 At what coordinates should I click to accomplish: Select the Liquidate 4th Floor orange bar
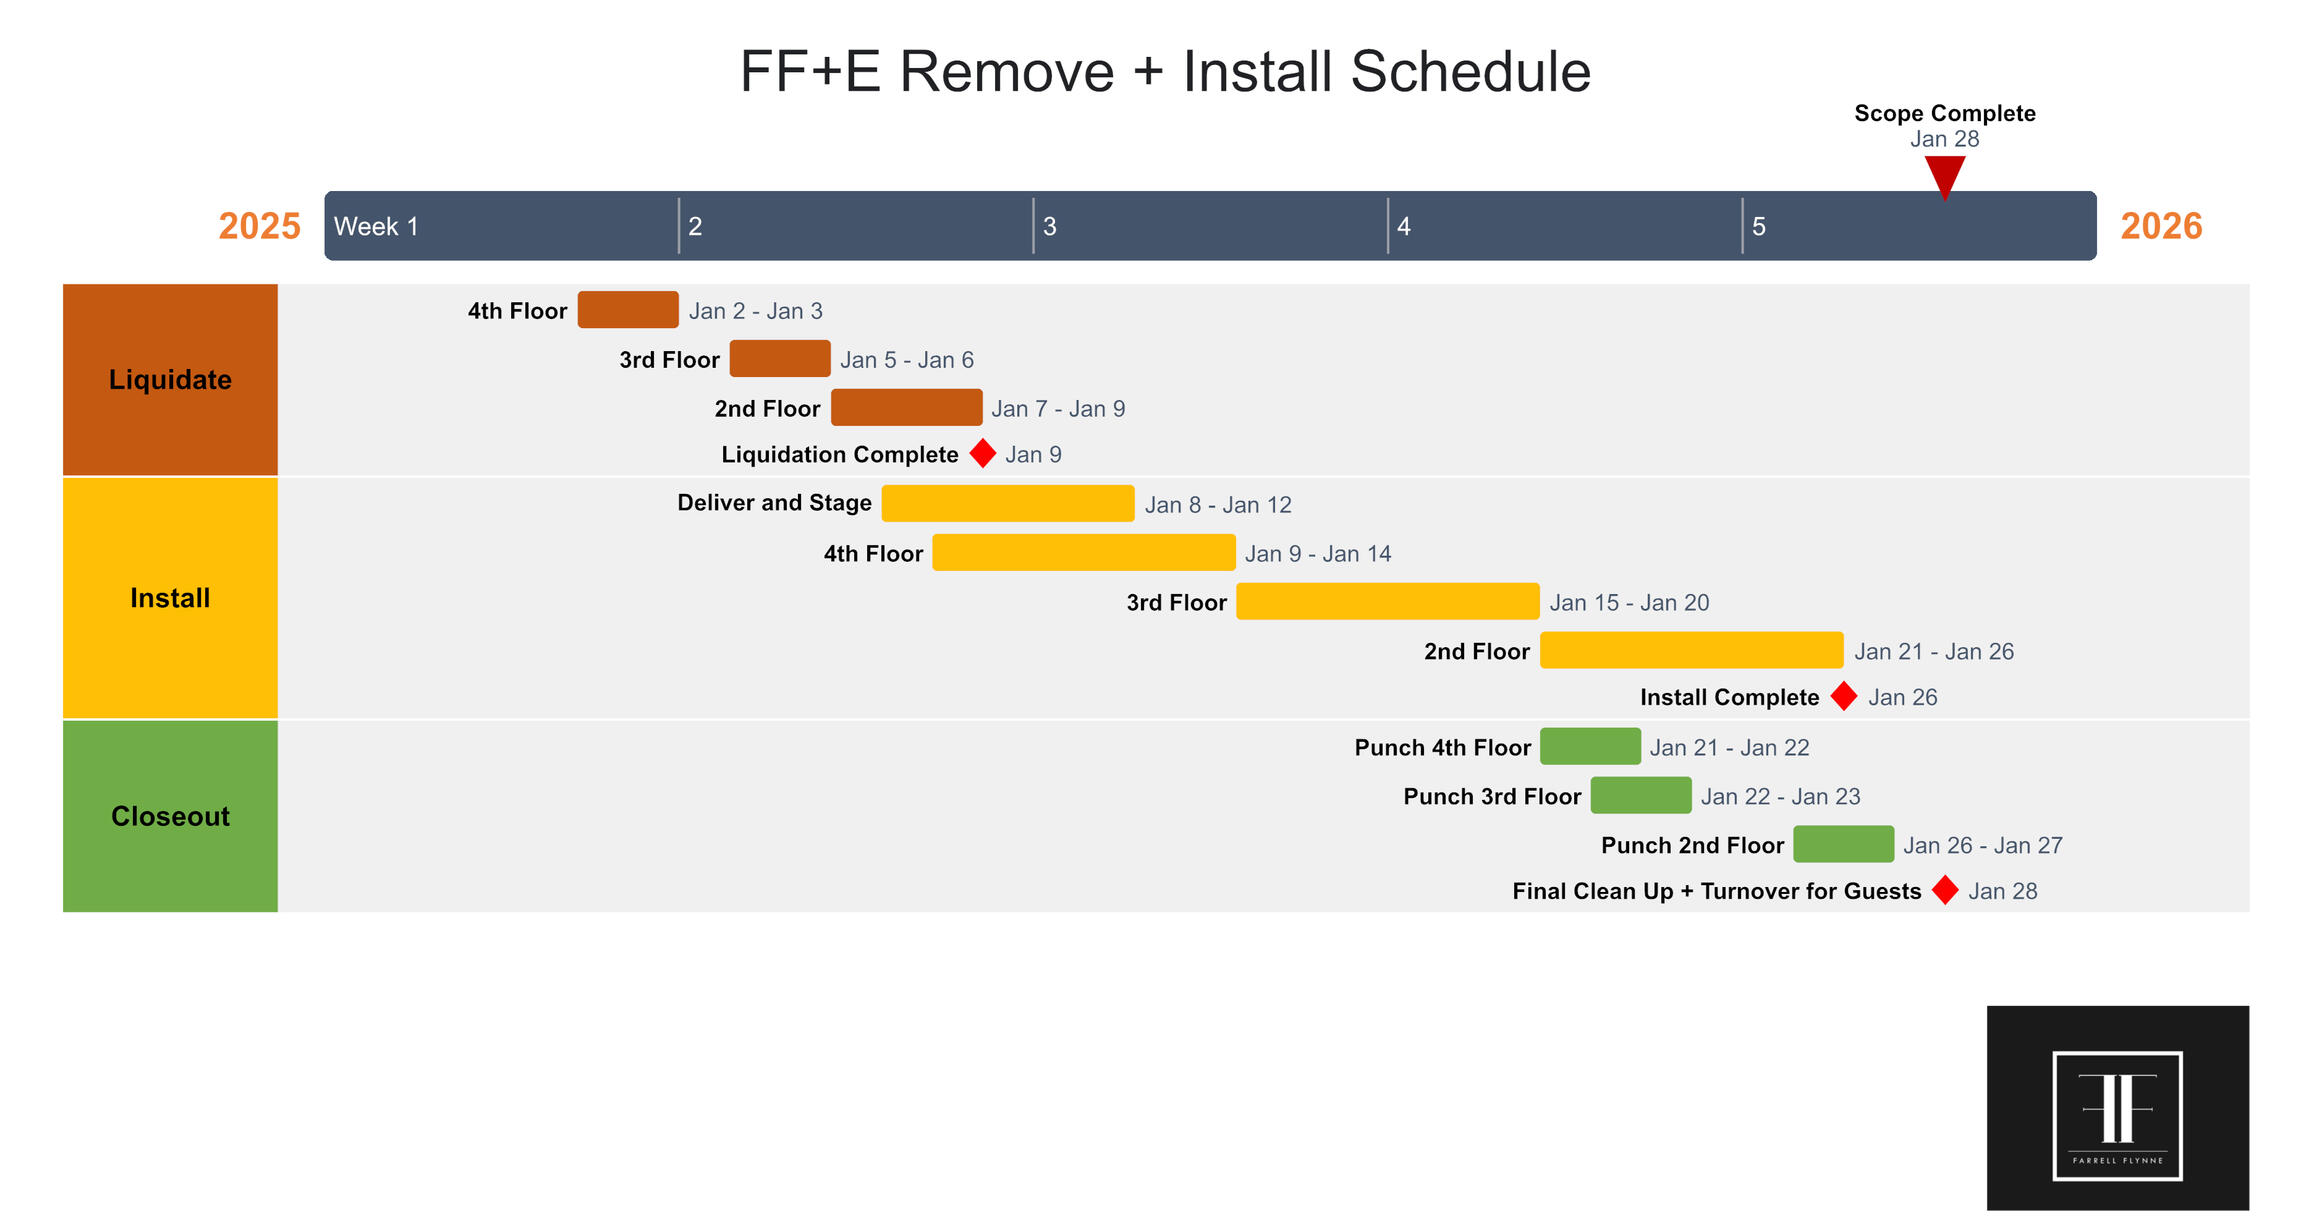click(x=627, y=310)
